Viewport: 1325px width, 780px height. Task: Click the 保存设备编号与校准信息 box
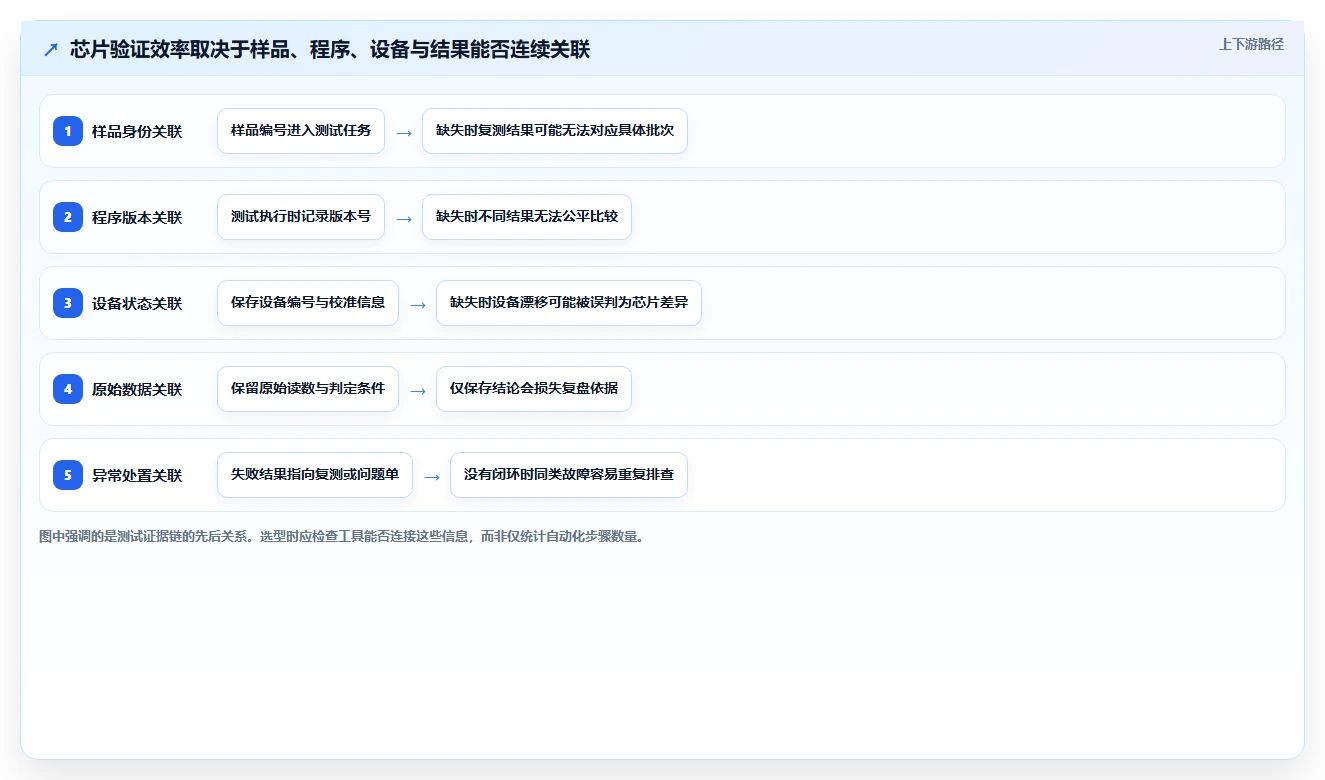(308, 303)
